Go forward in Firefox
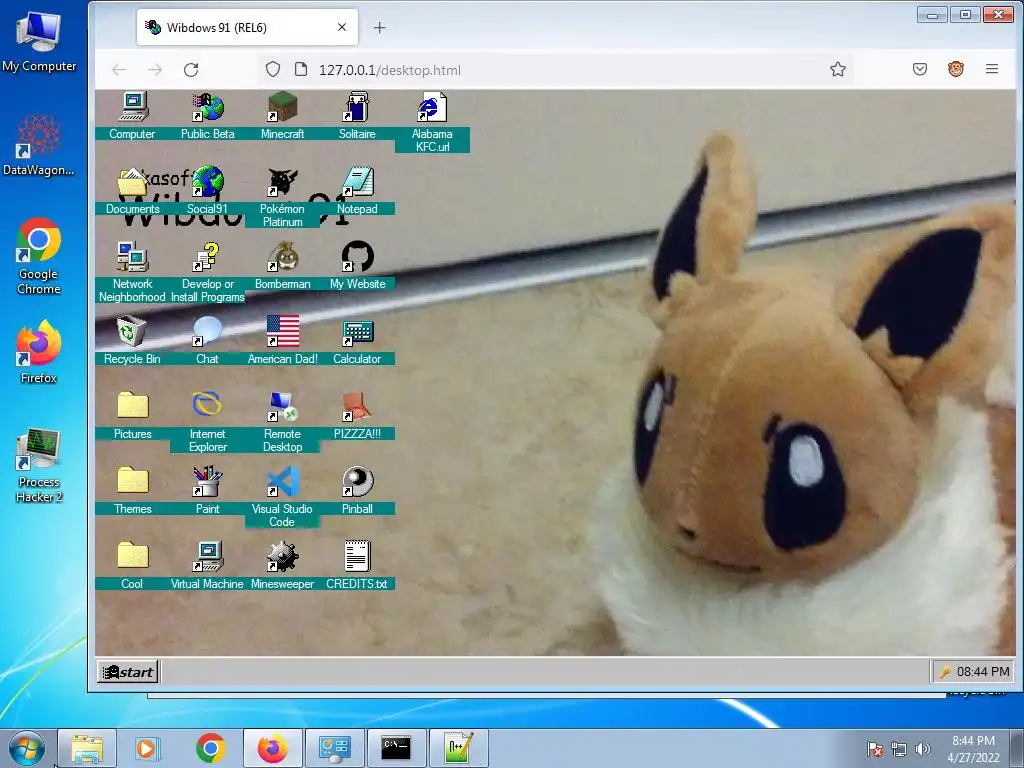This screenshot has height=768, width=1024. 155,69
